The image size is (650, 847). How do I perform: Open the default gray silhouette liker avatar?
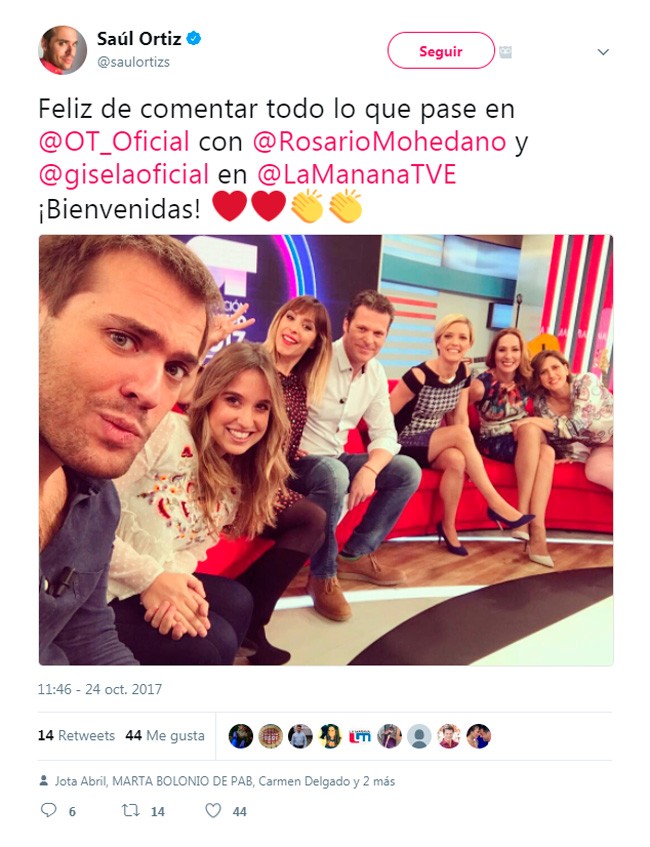[x=419, y=736]
